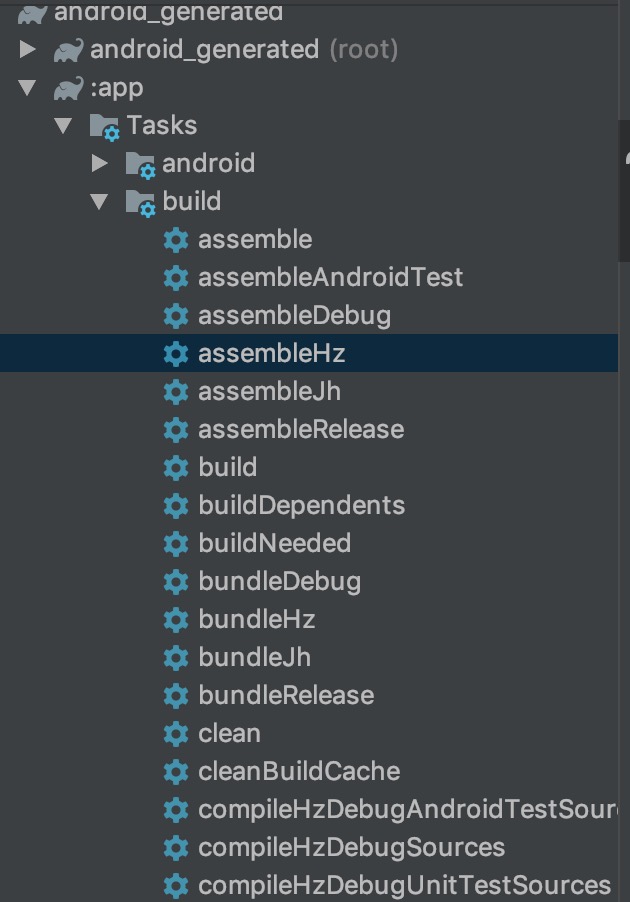Click the gear icon beside buildNeeded
630x902 pixels.
click(x=177, y=543)
